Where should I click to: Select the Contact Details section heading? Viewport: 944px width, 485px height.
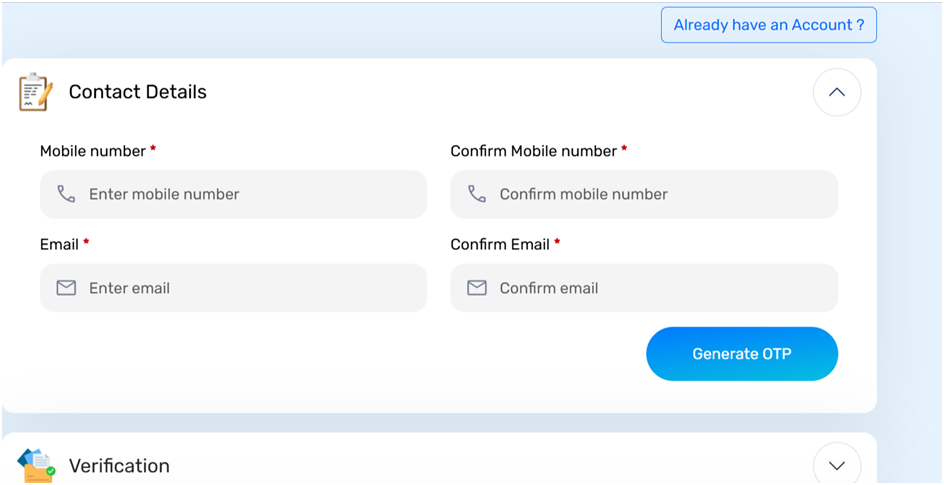pos(137,92)
